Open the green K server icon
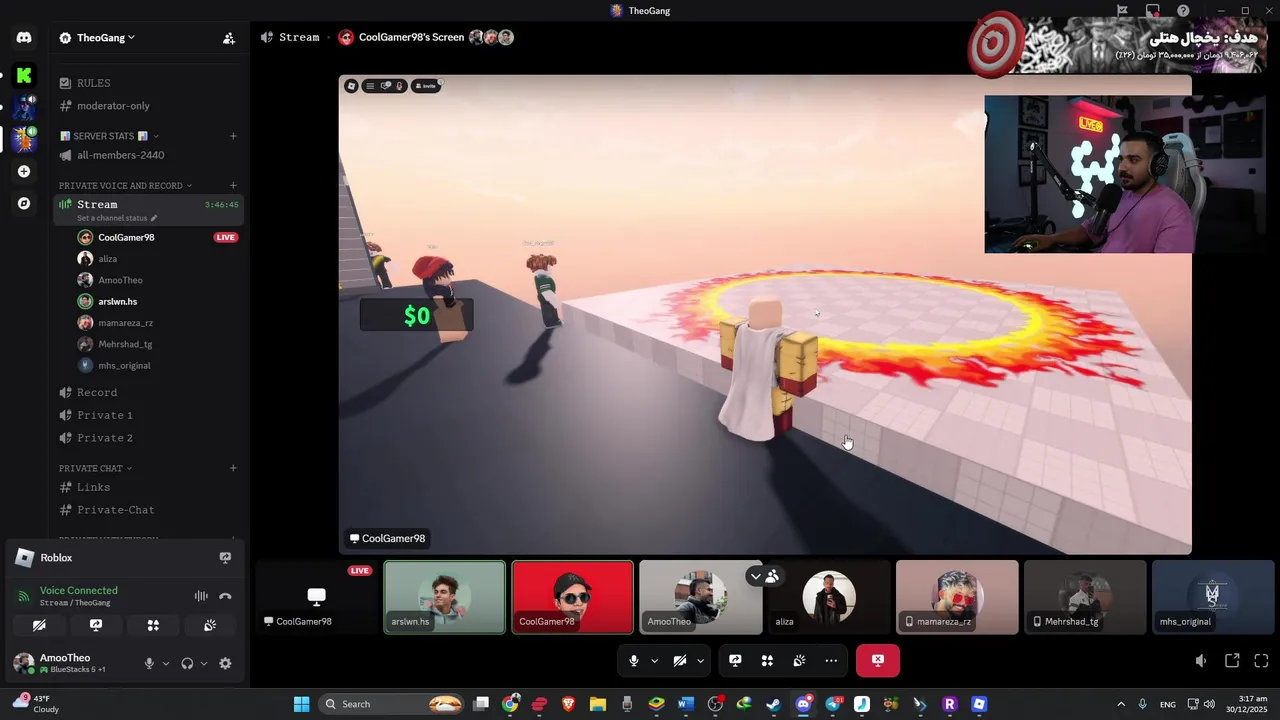Viewport: 1280px width, 720px height. (x=24, y=75)
